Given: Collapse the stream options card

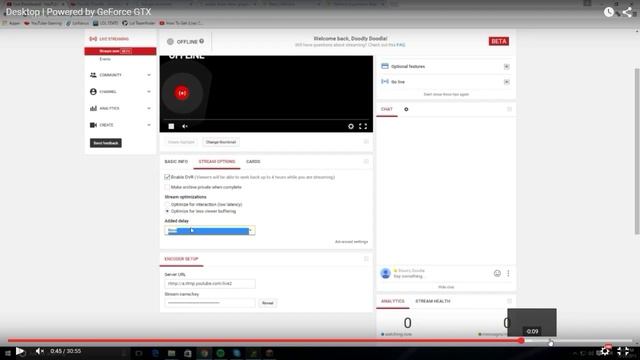Looking at the screenshot, I should pos(366,162).
